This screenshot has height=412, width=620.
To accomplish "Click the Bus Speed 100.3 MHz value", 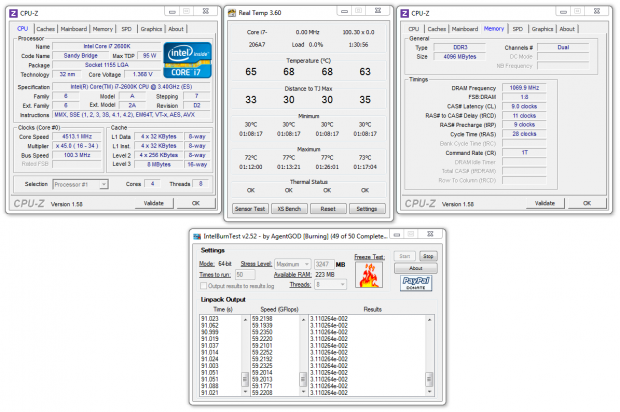I will pyautogui.click(x=77, y=155).
